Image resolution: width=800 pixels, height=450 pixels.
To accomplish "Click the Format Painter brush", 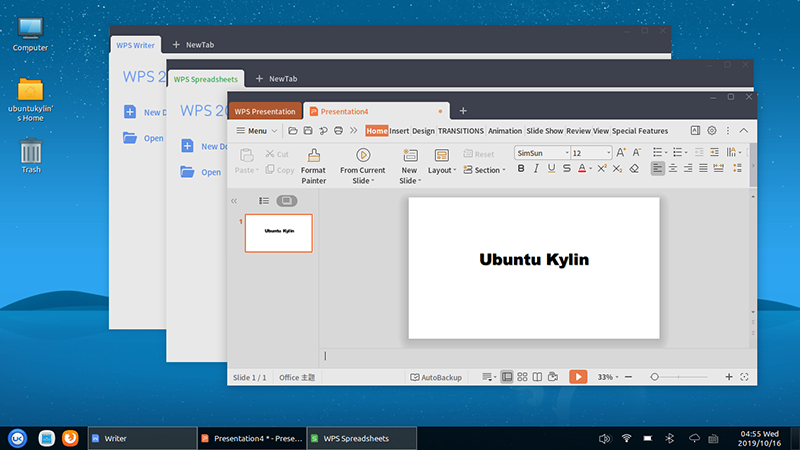I will pyautogui.click(x=314, y=155).
